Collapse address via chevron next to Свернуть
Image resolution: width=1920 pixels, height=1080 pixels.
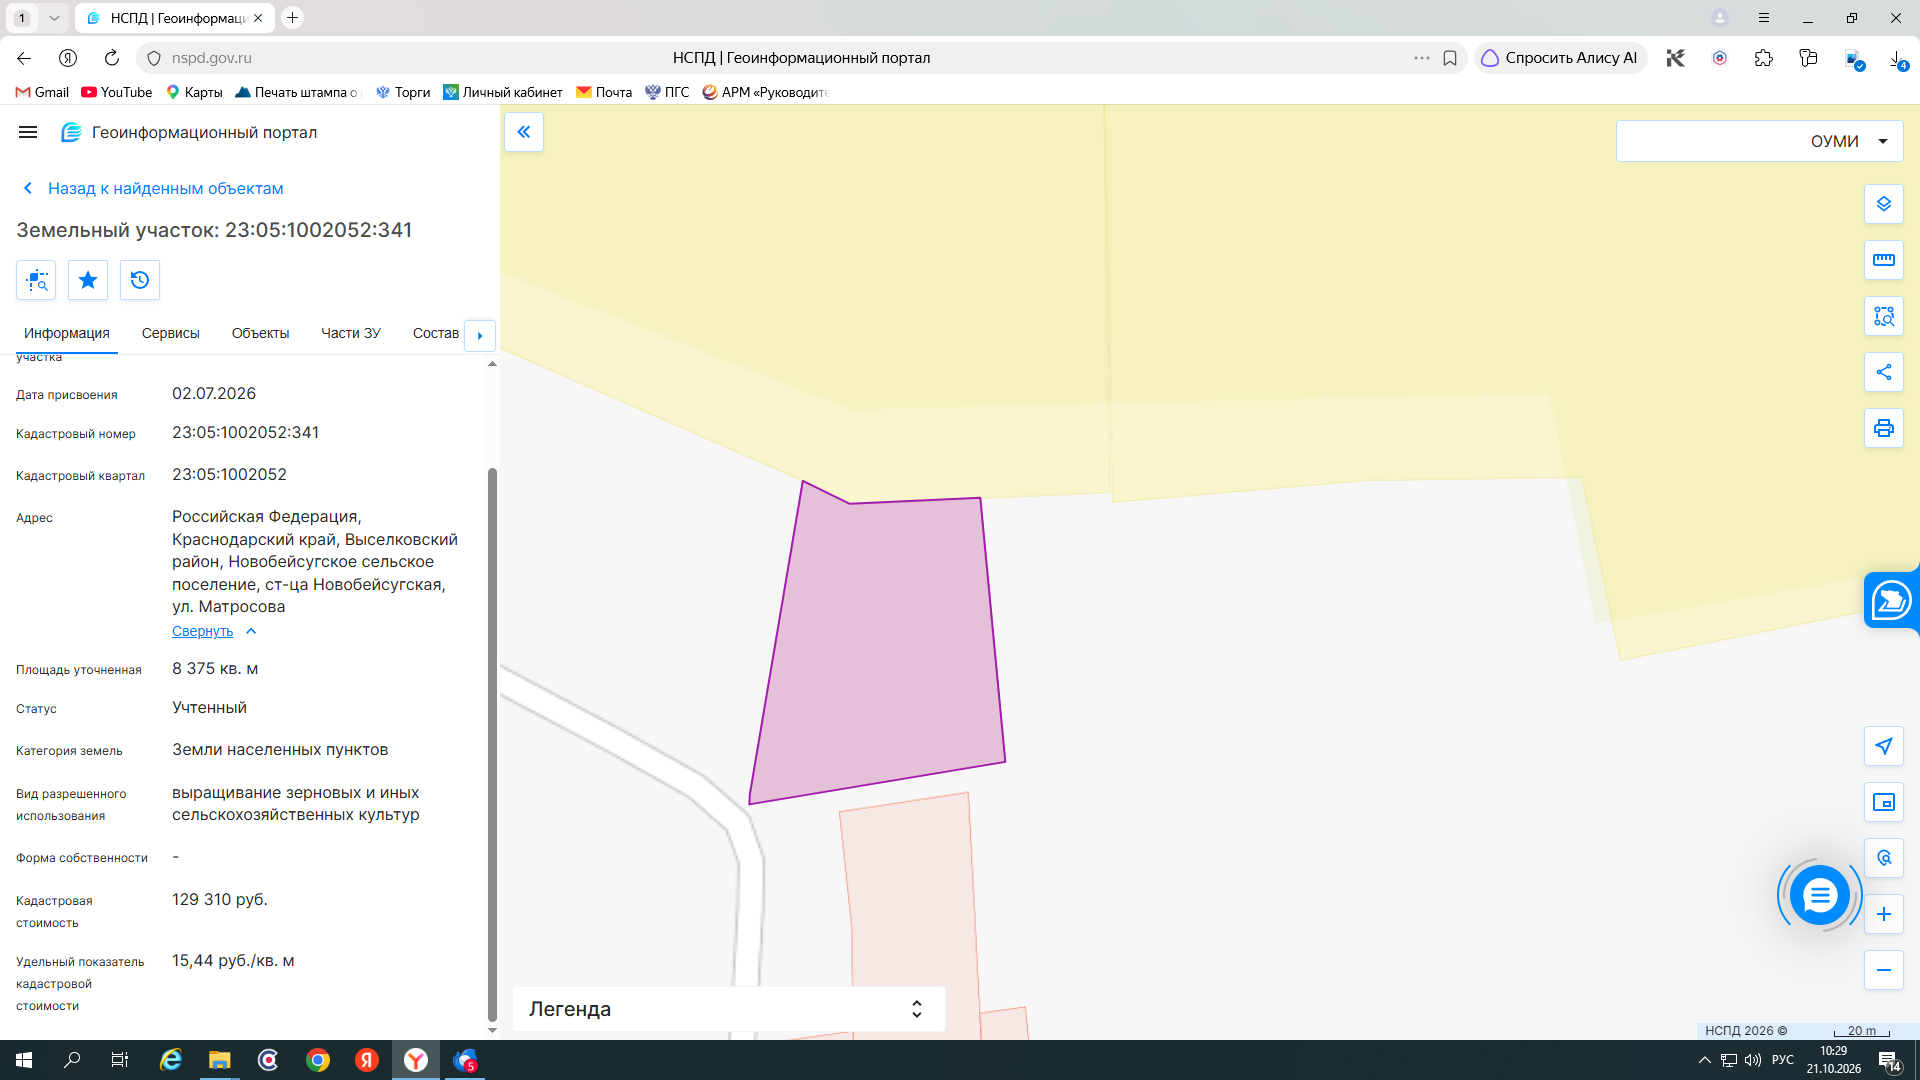click(x=251, y=631)
